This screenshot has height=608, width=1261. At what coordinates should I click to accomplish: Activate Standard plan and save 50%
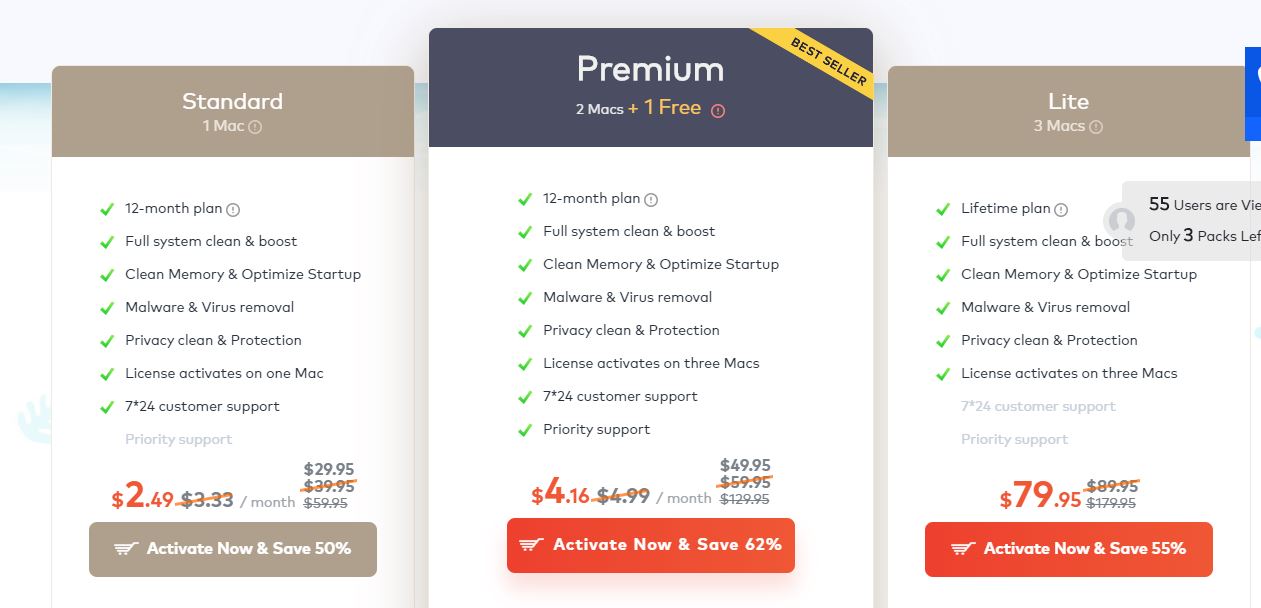click(x=233, y=549)
